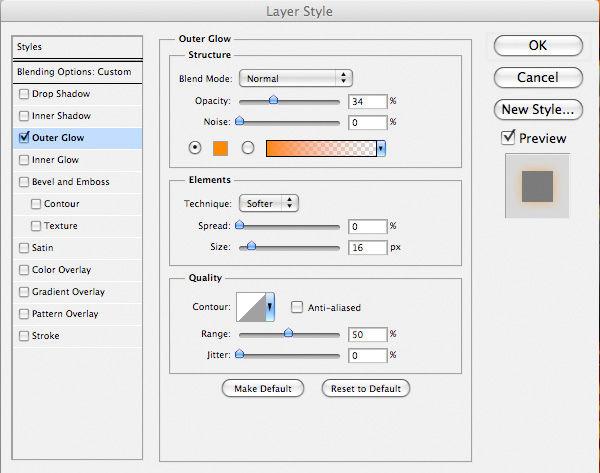Tick the Texture sub-option checkbox
The image size is (600, 473).
[36, 226]
